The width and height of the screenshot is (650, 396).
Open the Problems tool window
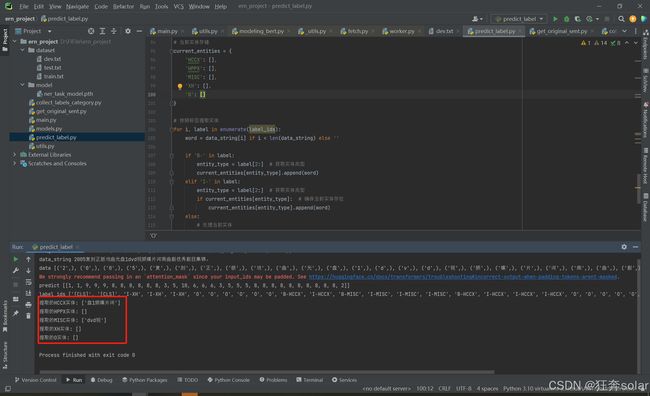click(x=273, y=380)
